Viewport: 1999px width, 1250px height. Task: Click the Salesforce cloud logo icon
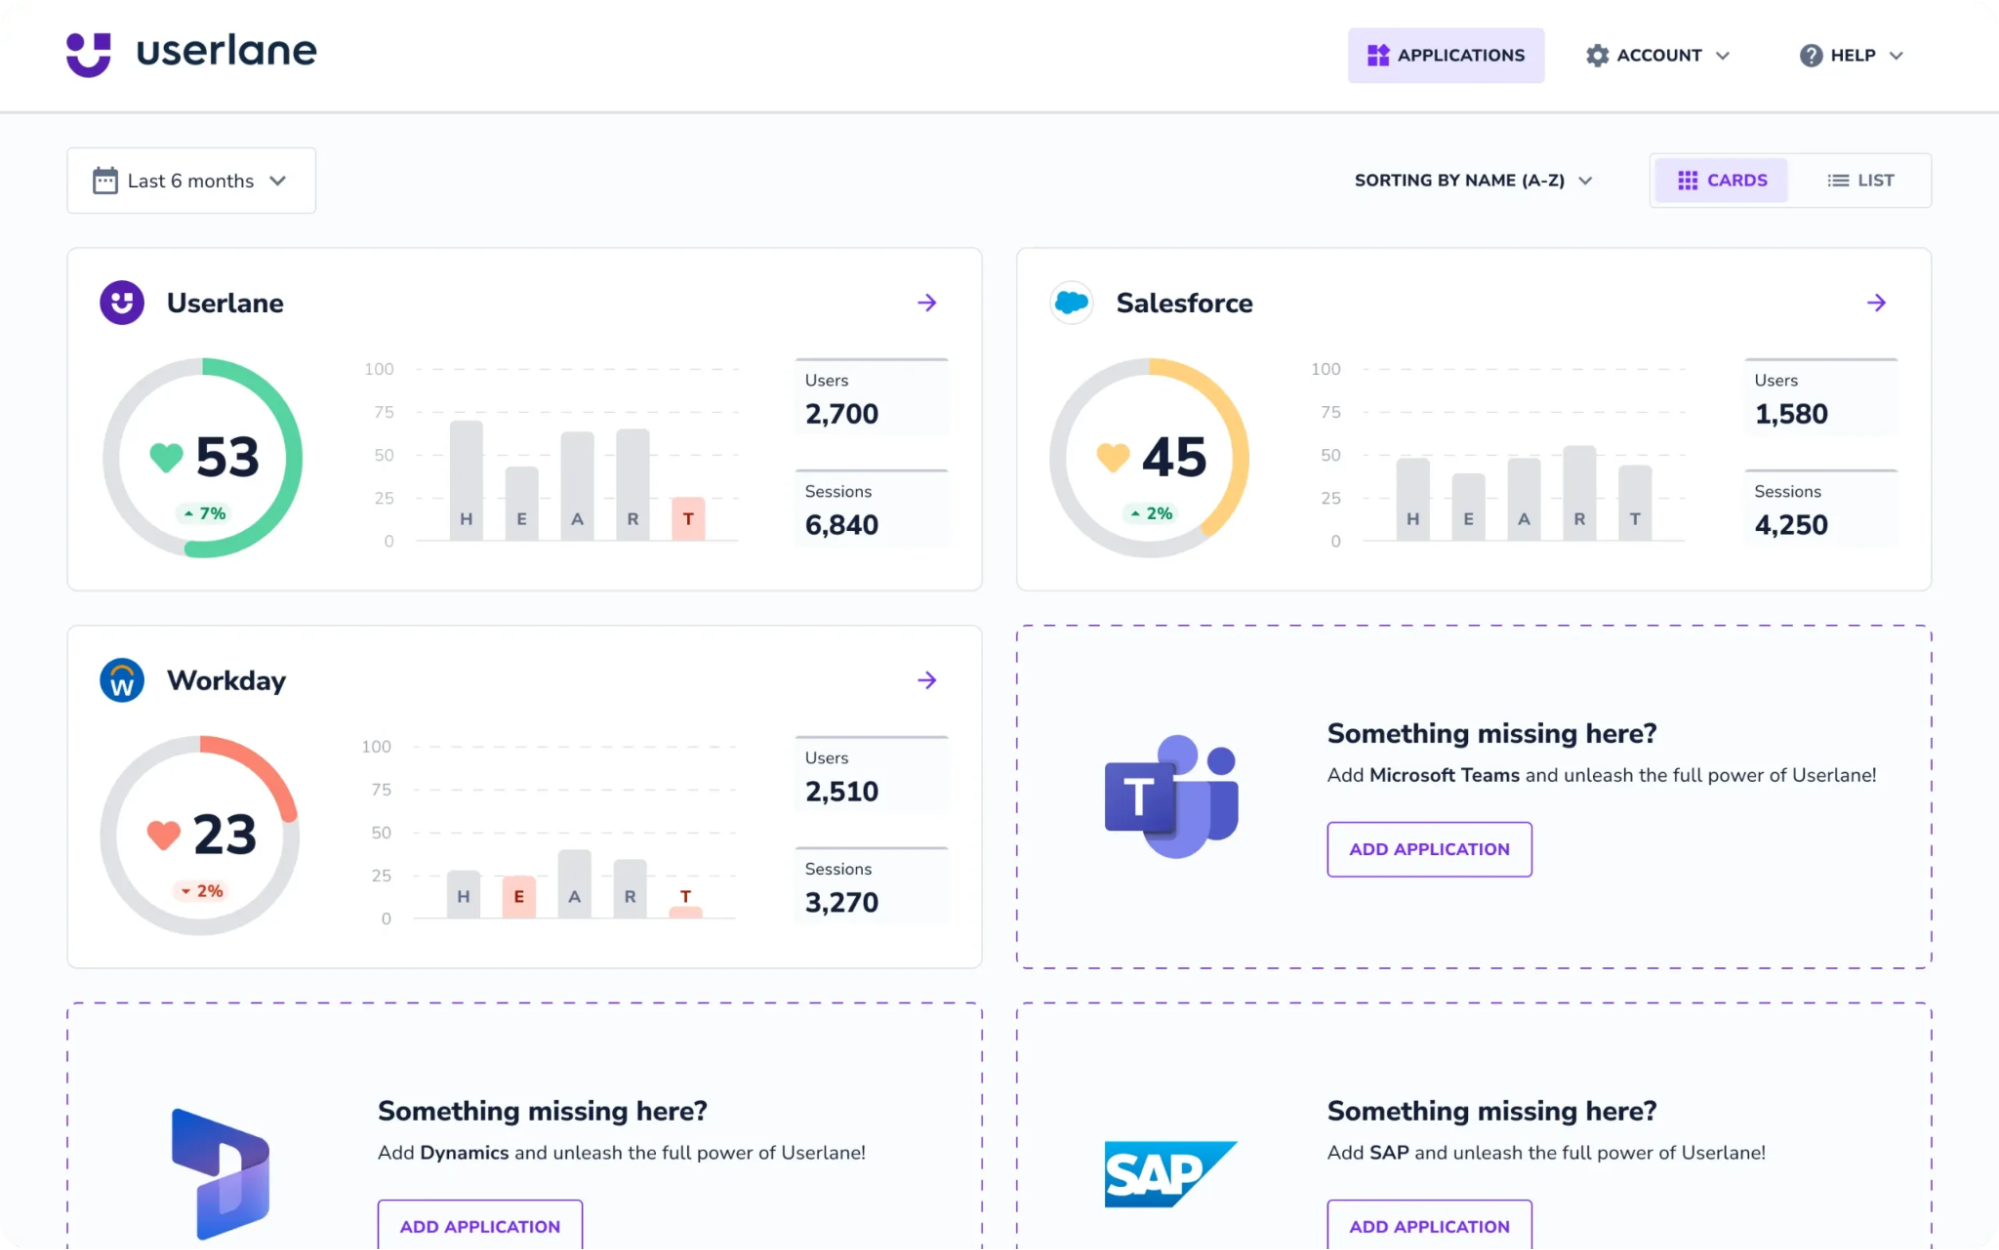1071,302
